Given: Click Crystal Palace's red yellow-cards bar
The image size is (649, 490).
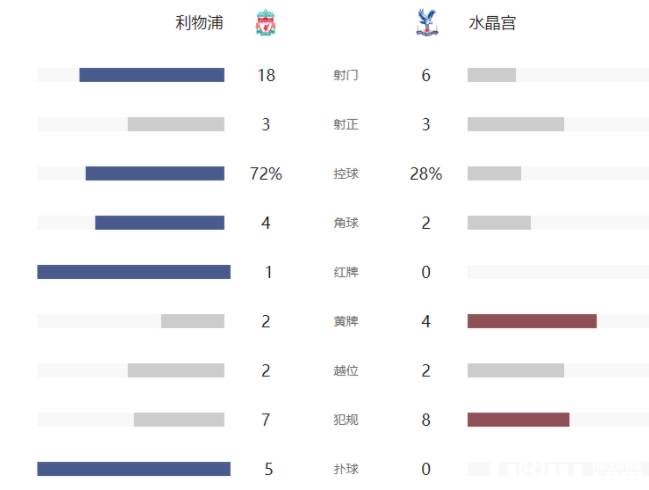Looking at the screenshot, I should tap(532, 321).
